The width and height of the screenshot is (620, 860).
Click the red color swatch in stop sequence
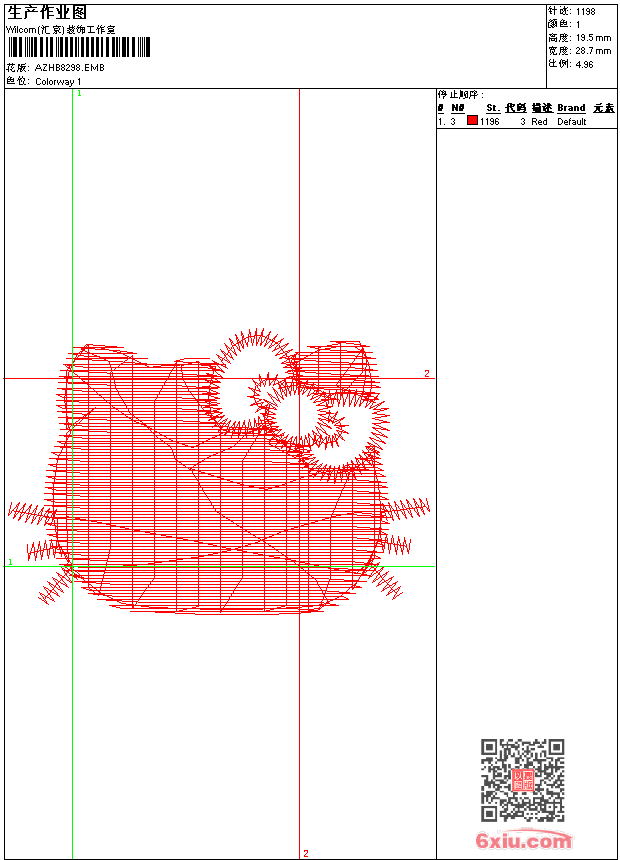(x=472, y=121)
